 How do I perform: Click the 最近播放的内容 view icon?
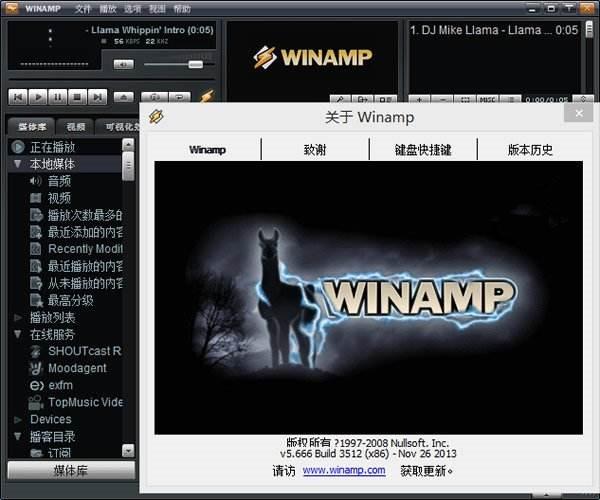(36, 266)
